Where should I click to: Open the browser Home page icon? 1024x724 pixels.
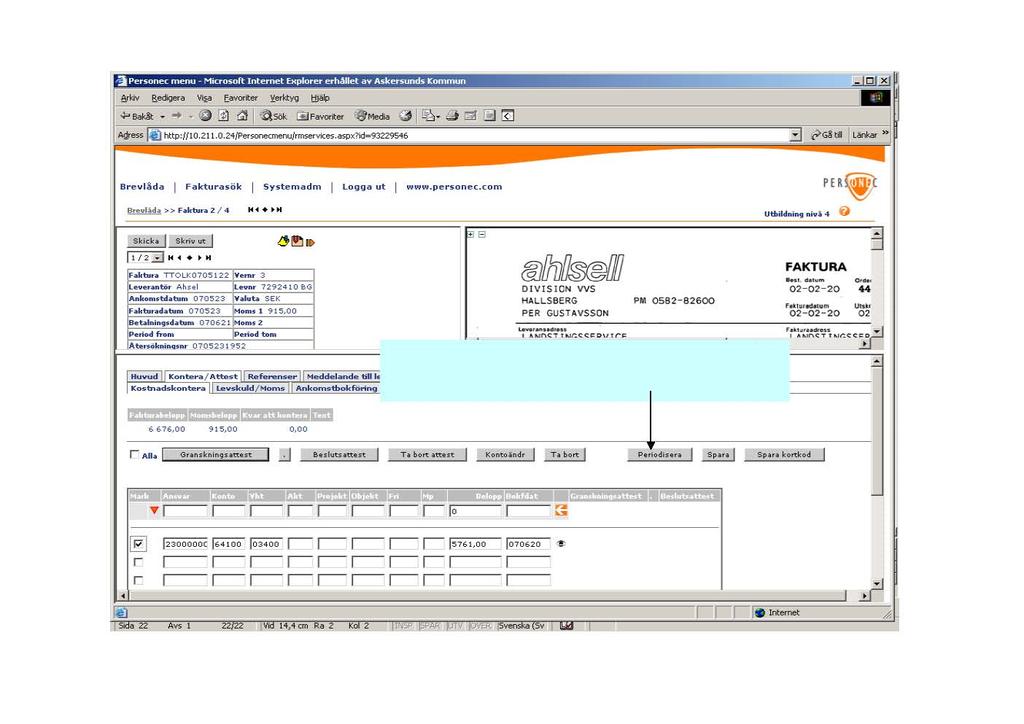click(x=242, y=116)
